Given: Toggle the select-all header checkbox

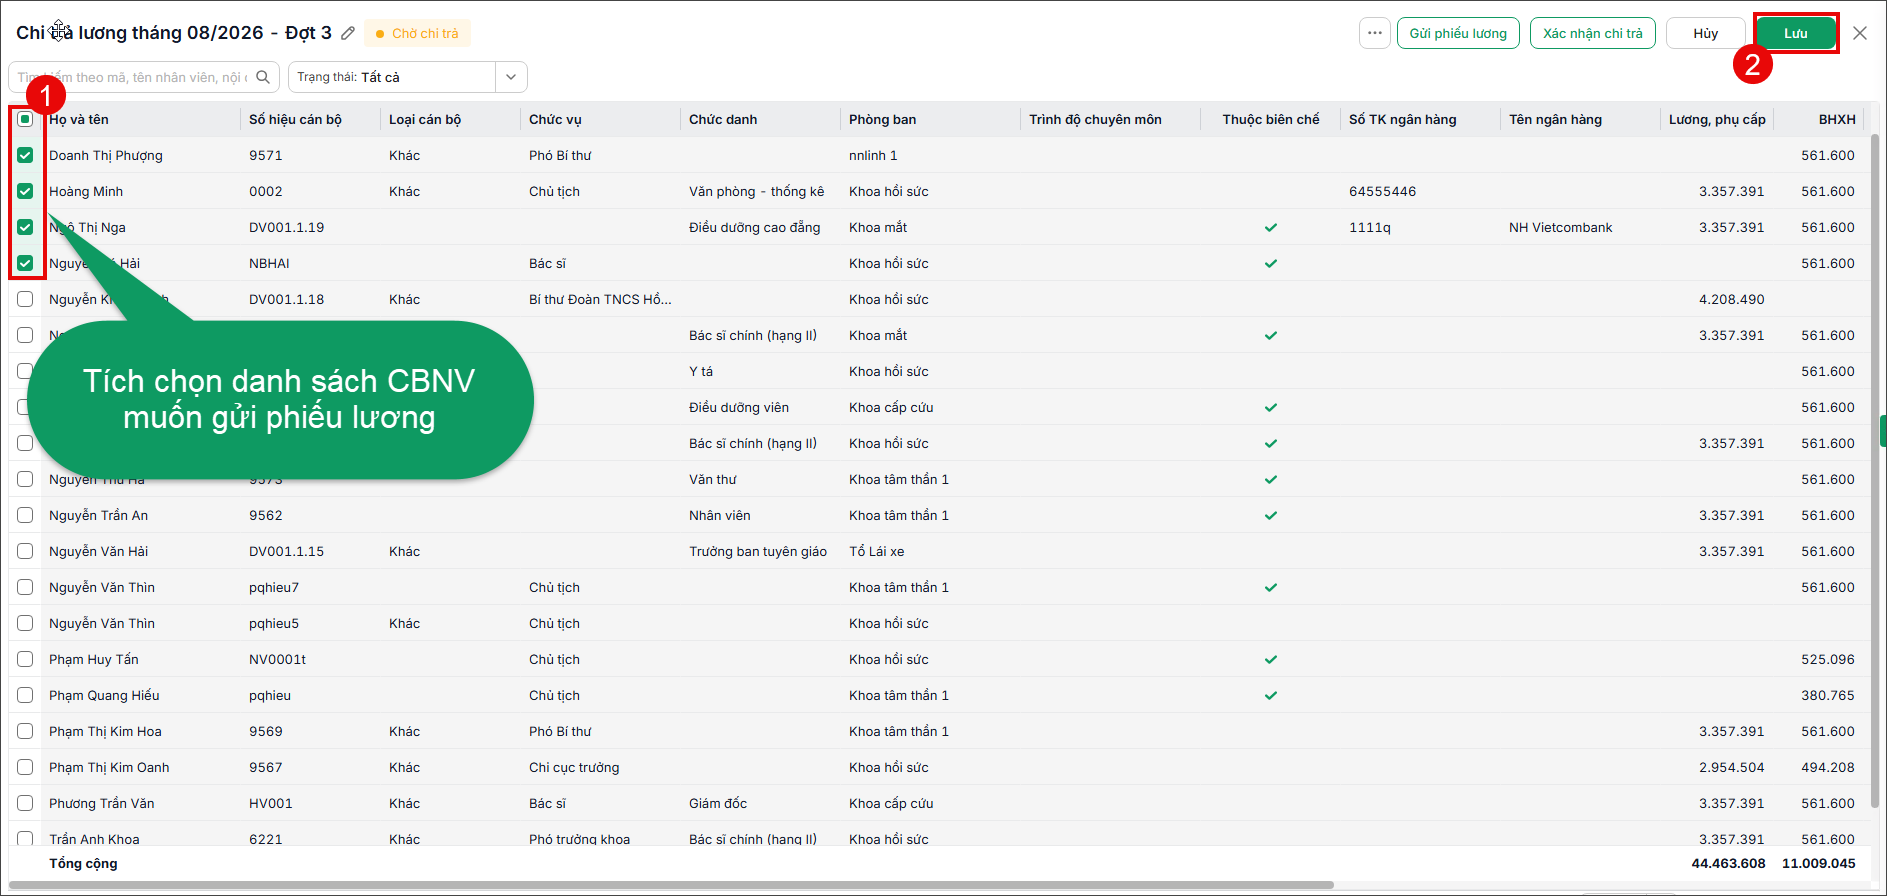Looking at the screenshot, I should [x=25, y=119].
